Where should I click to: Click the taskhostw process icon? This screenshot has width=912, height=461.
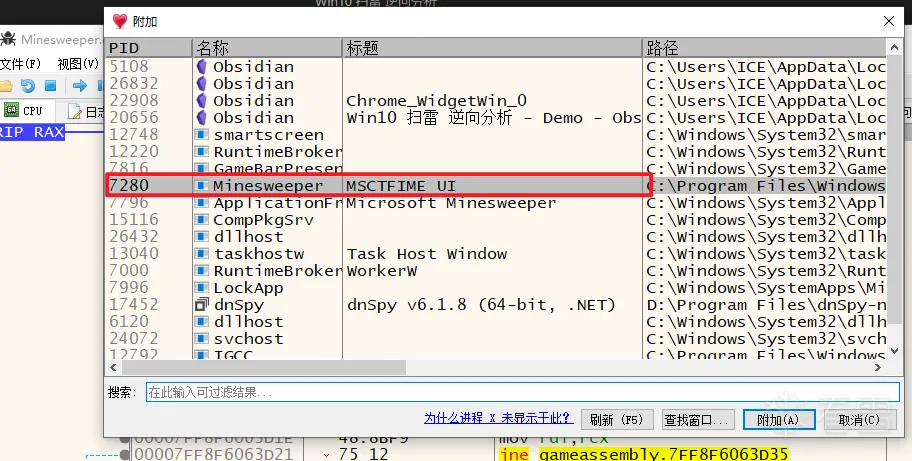pyautogui.click(x=201, y=253)
